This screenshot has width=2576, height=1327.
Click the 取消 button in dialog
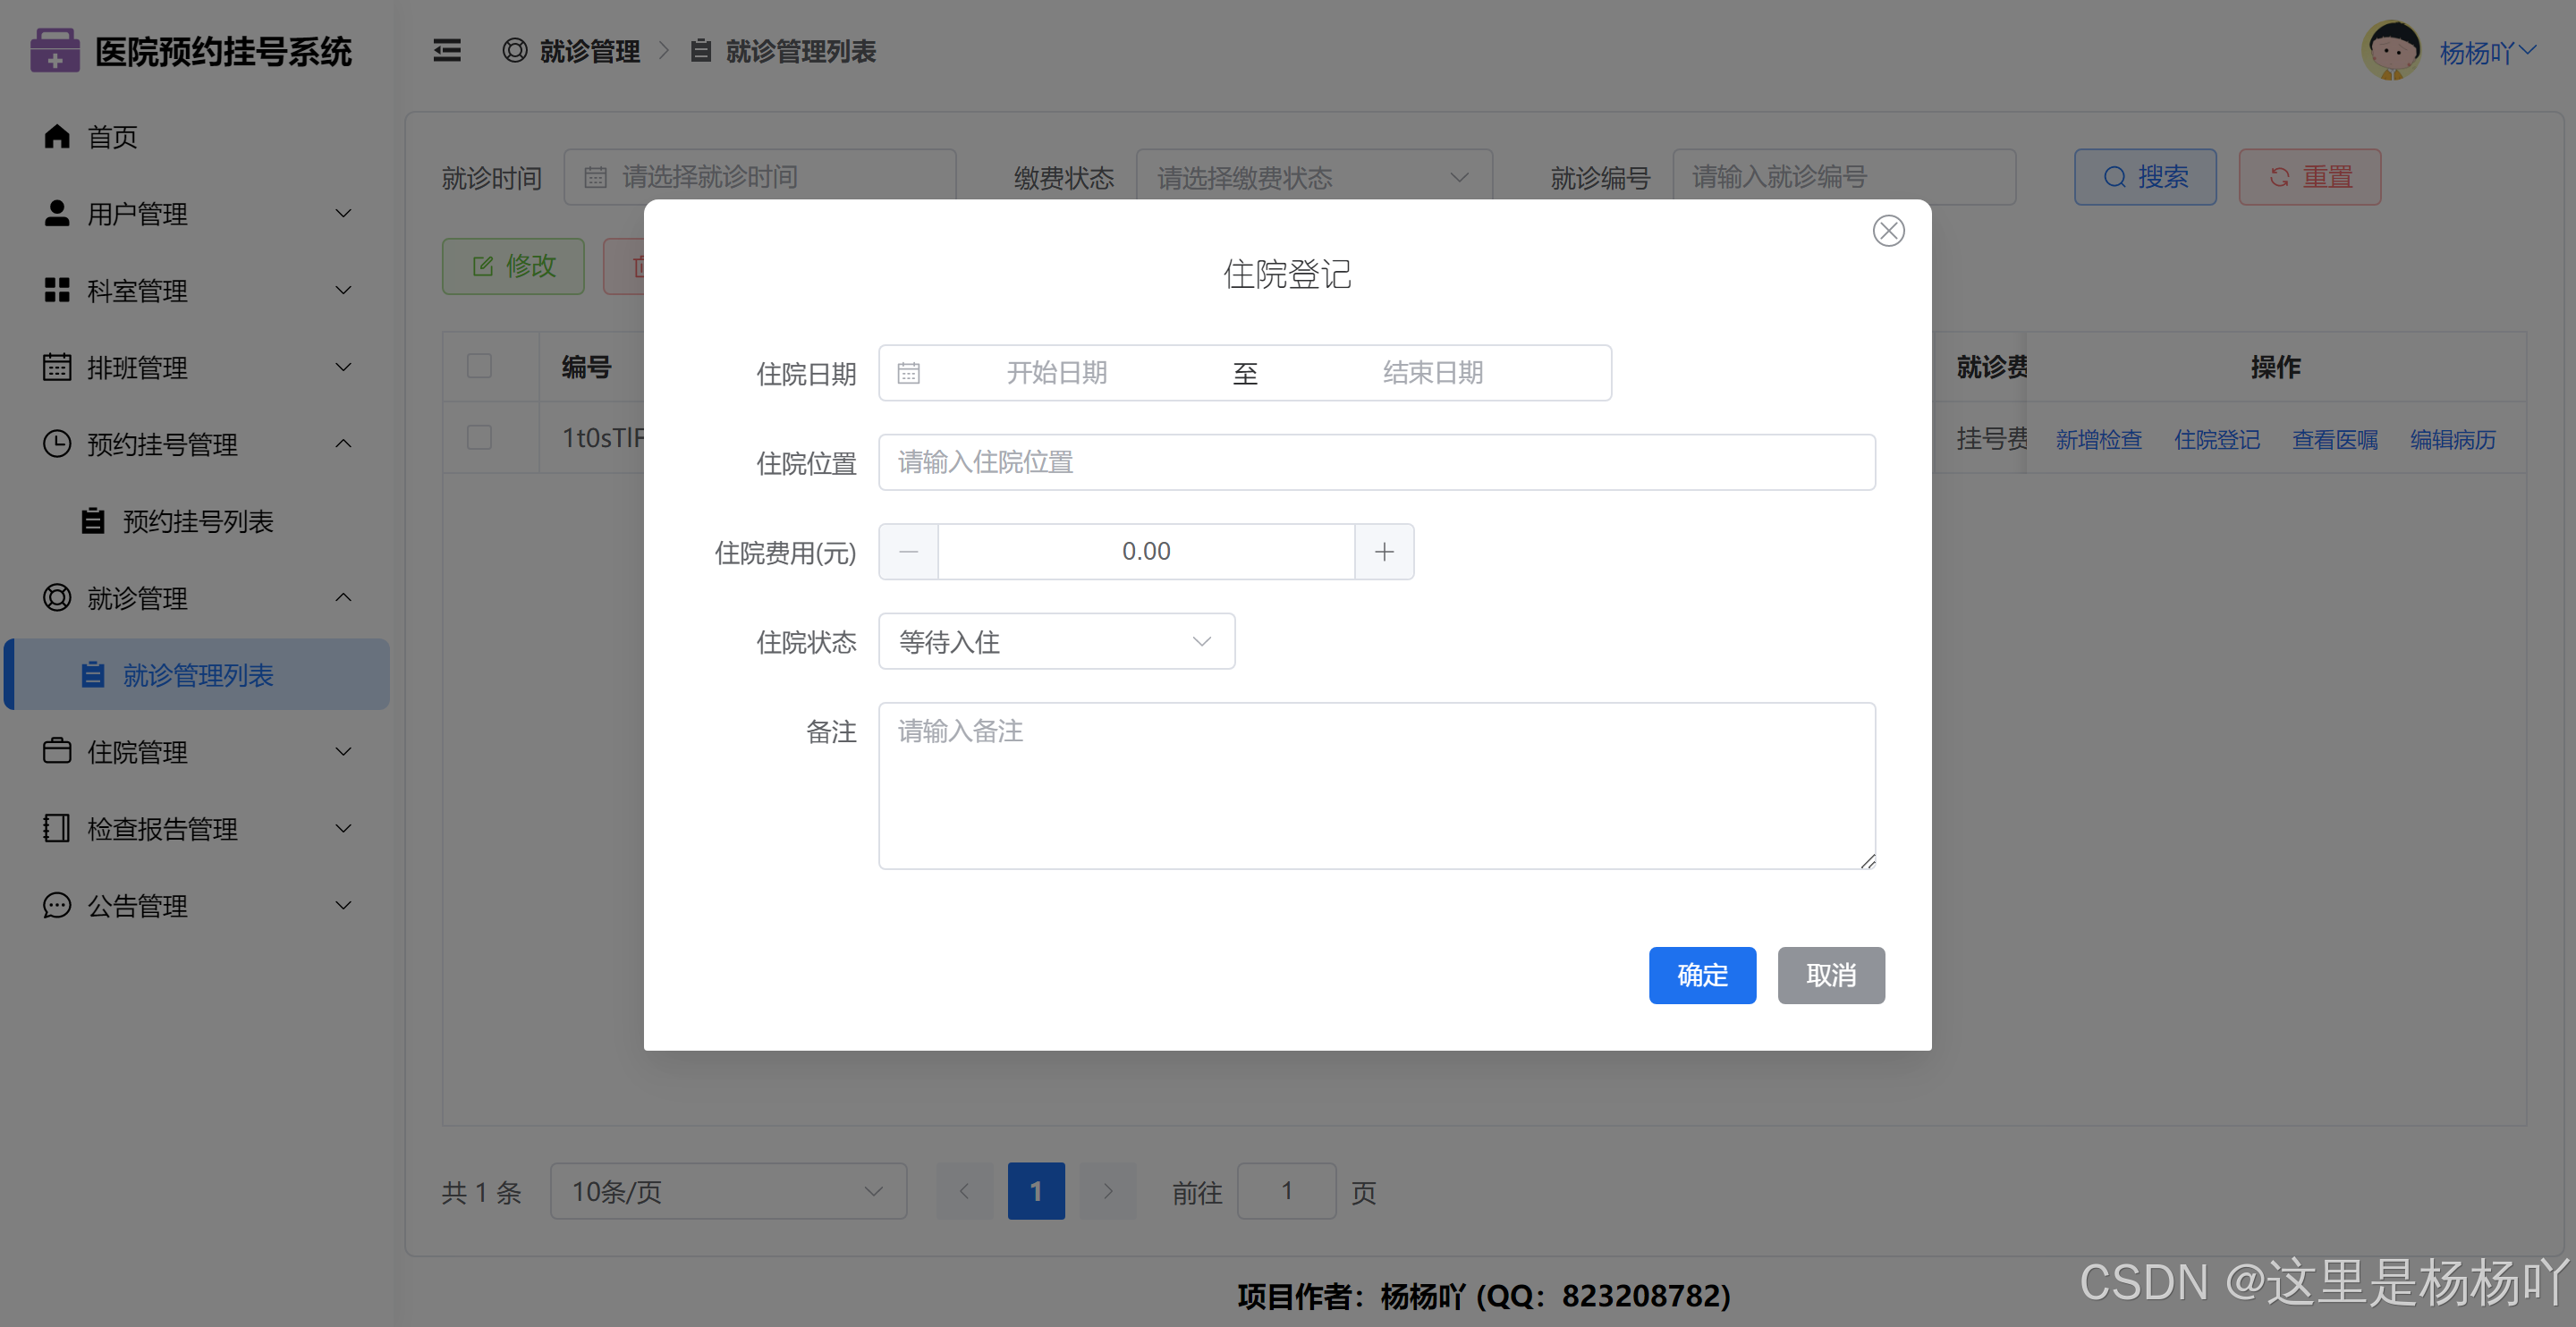pos(1830,975)
